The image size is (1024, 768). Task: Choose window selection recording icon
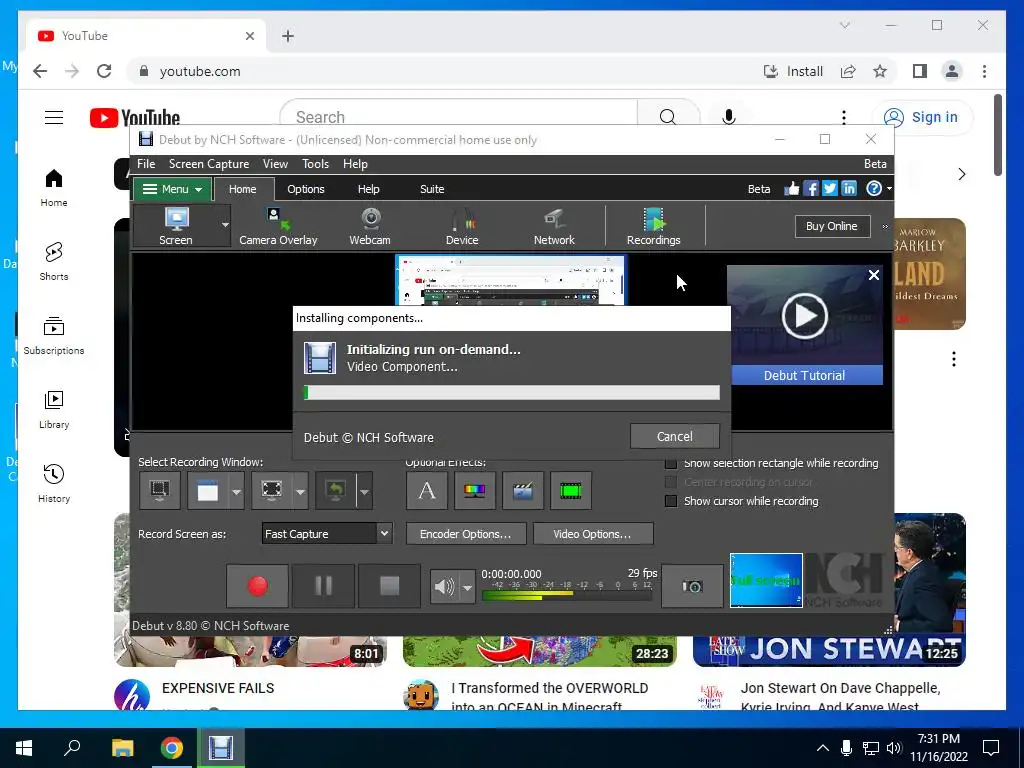208,490
